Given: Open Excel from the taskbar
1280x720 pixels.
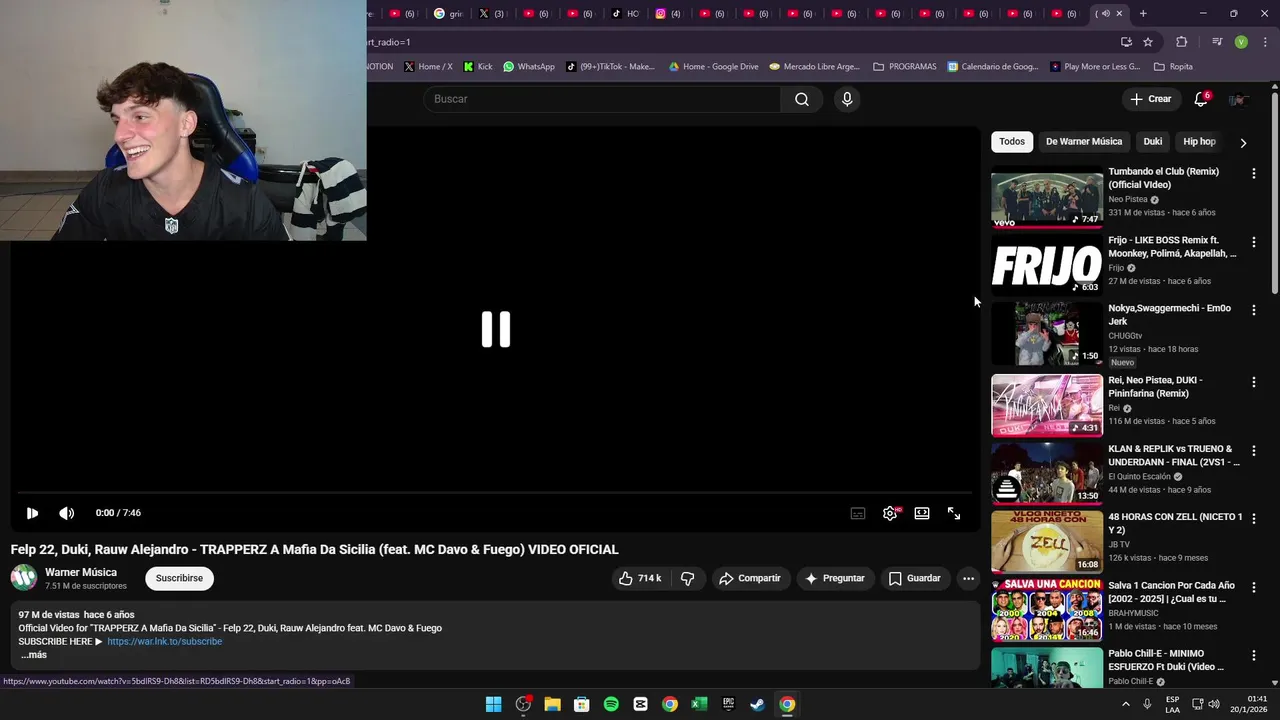Looking at the screenshot, I should pos(699,704).
